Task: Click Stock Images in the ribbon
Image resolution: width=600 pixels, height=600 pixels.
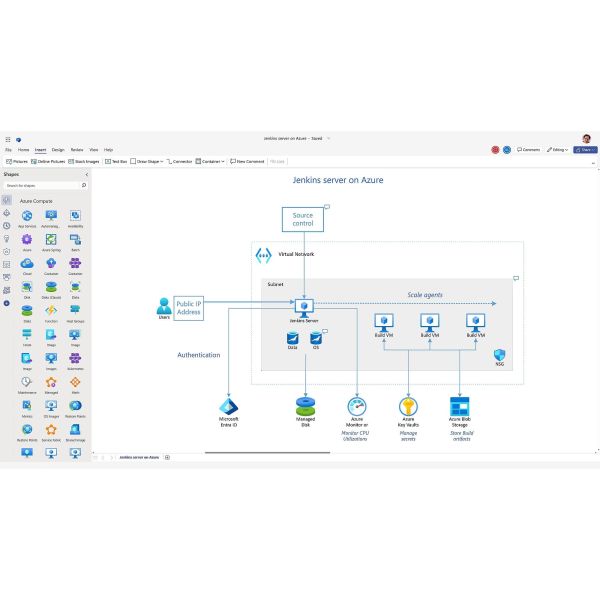Action: point(84,161)
